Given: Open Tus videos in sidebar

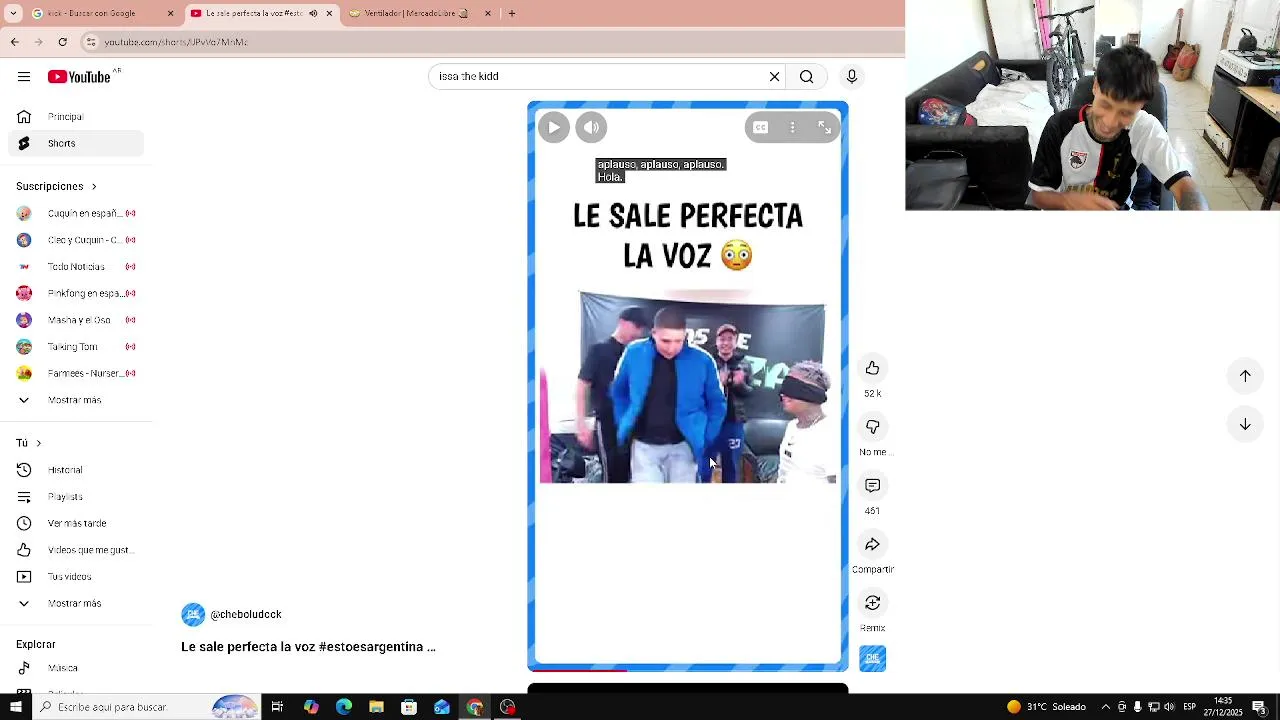Looking at the screenshot, I should point(76,577).
